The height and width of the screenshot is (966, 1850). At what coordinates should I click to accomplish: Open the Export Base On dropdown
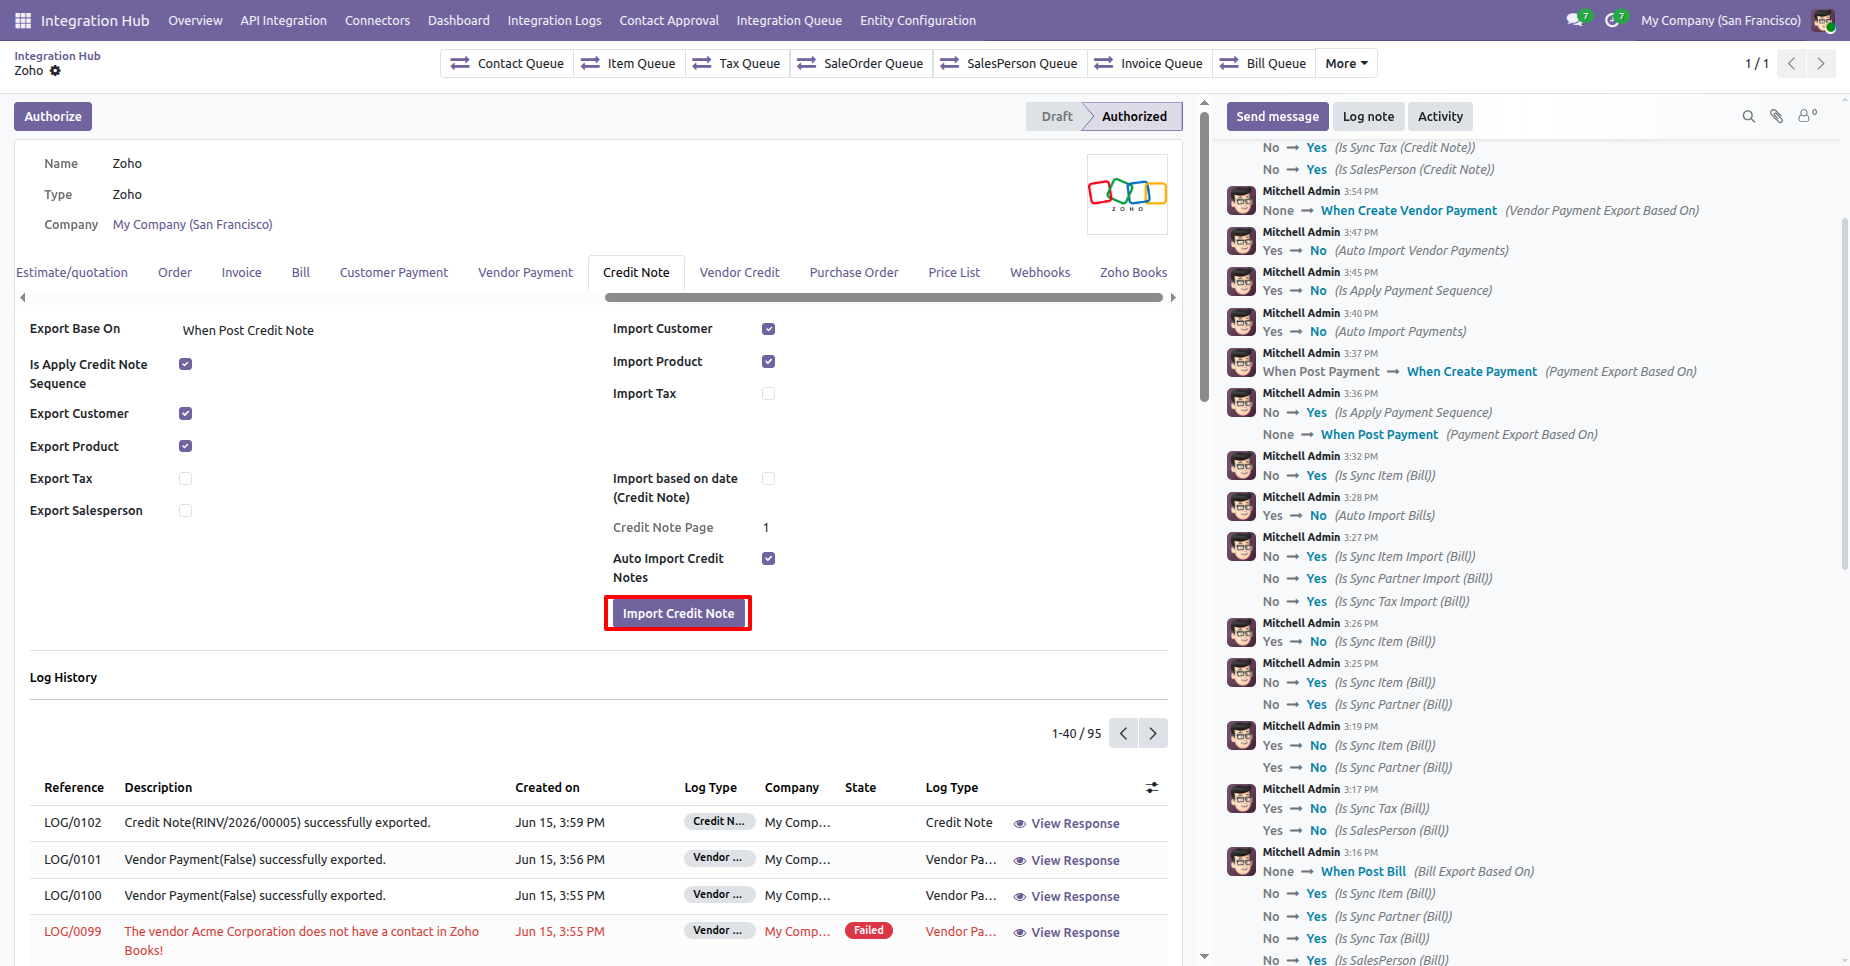[x=380, y=330]
